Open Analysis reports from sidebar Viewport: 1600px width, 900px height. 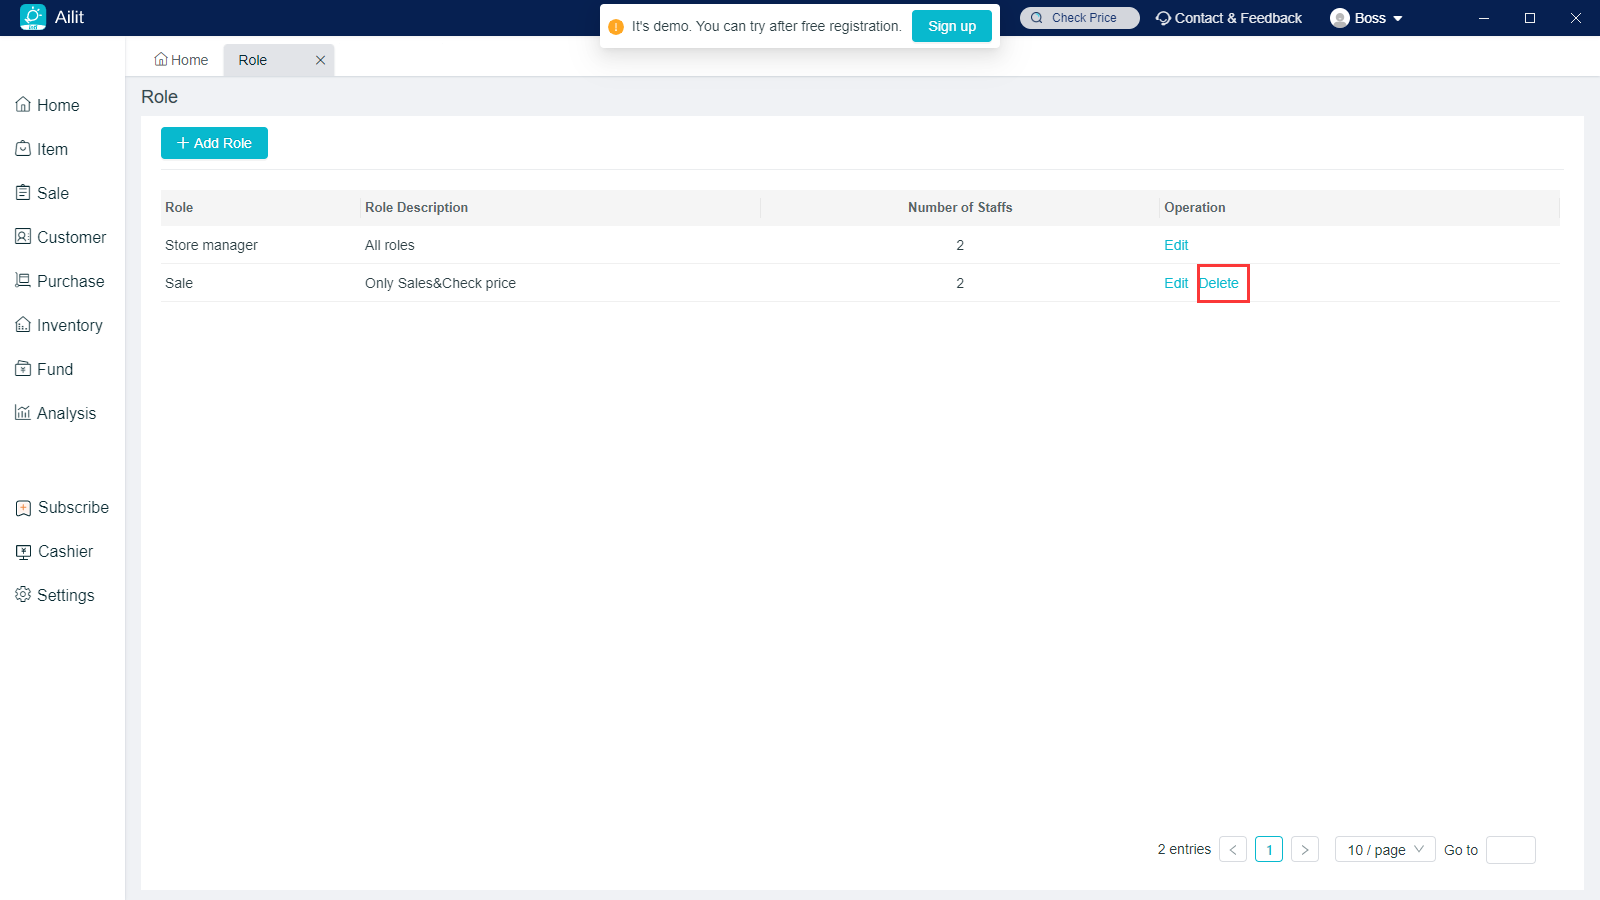(66, 413)
